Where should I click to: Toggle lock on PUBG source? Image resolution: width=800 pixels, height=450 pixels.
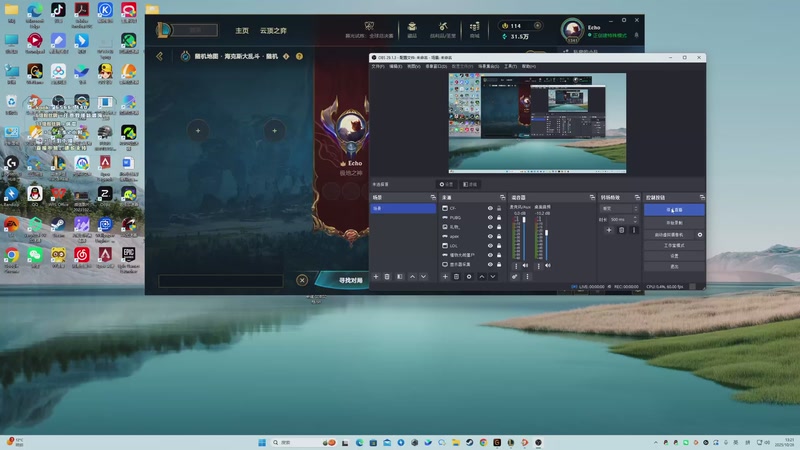point(499,218)
